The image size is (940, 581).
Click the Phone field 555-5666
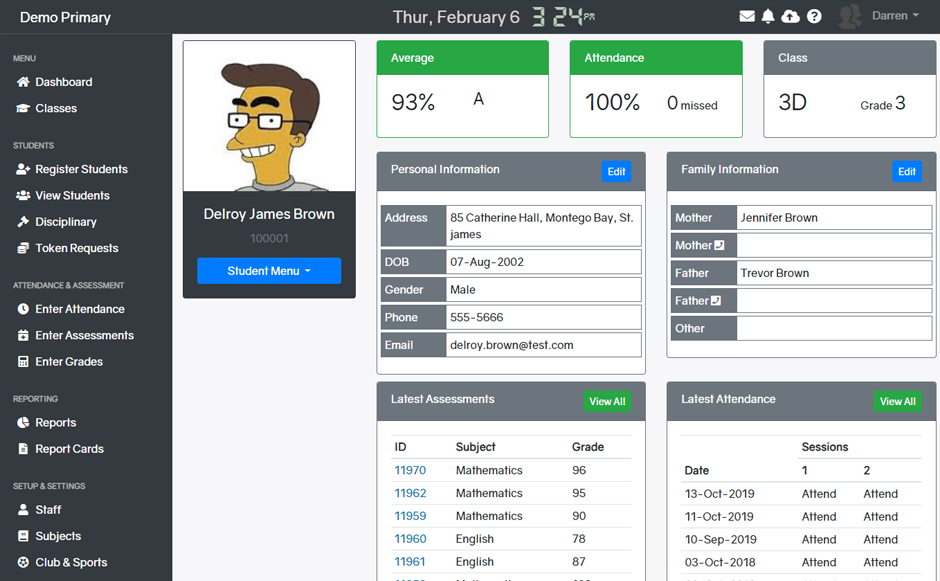point(543,317)
